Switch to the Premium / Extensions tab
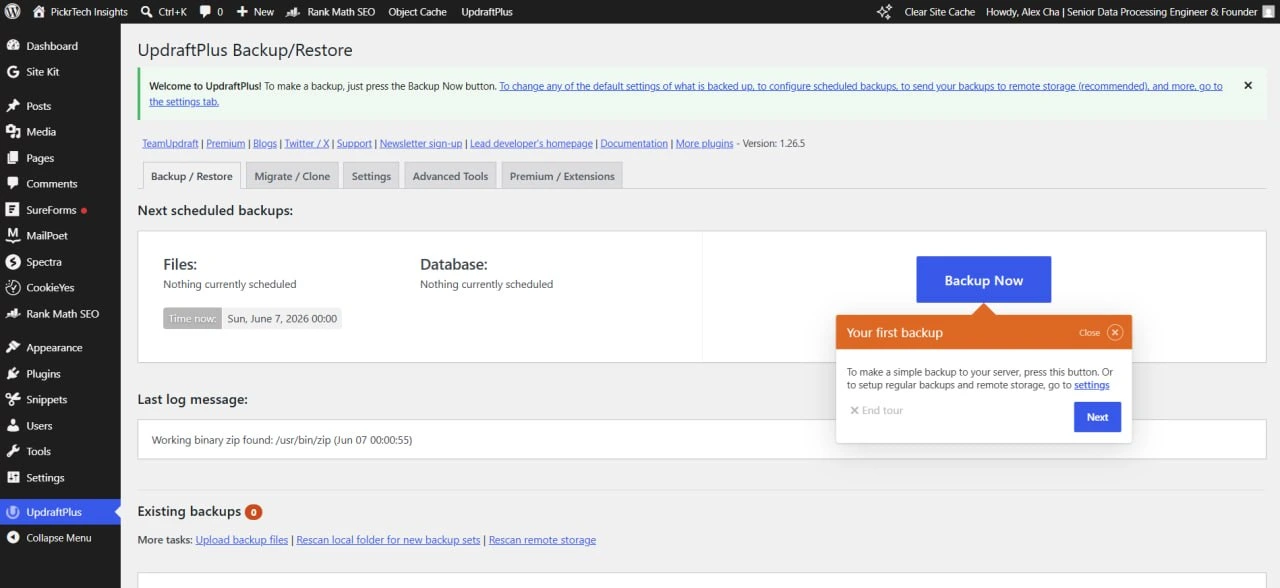The width and height of the screenshot is (1280, 588). point(562,176)
